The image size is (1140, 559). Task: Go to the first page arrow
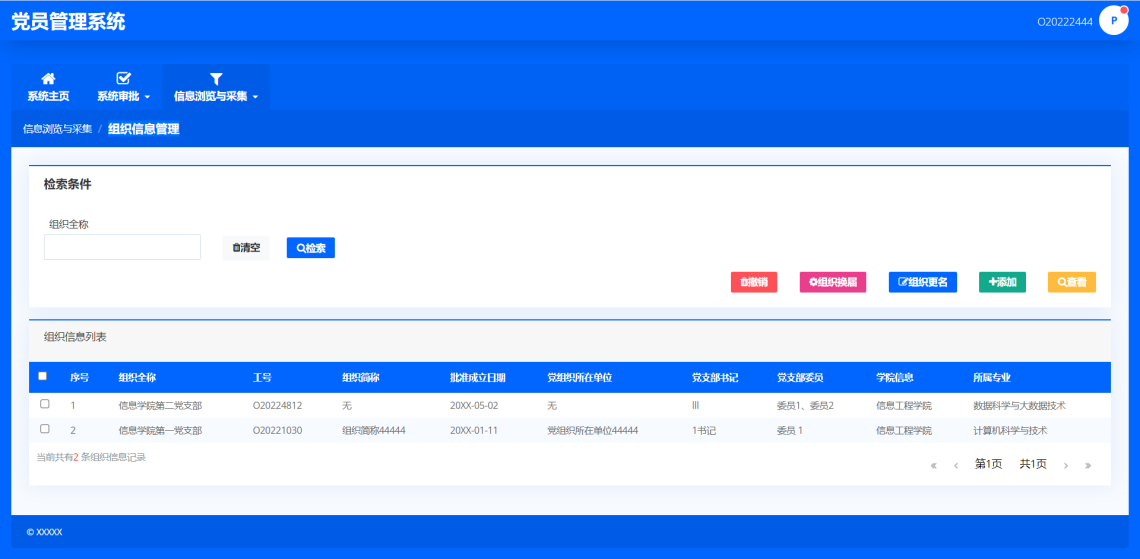click(x=934, y=465)
